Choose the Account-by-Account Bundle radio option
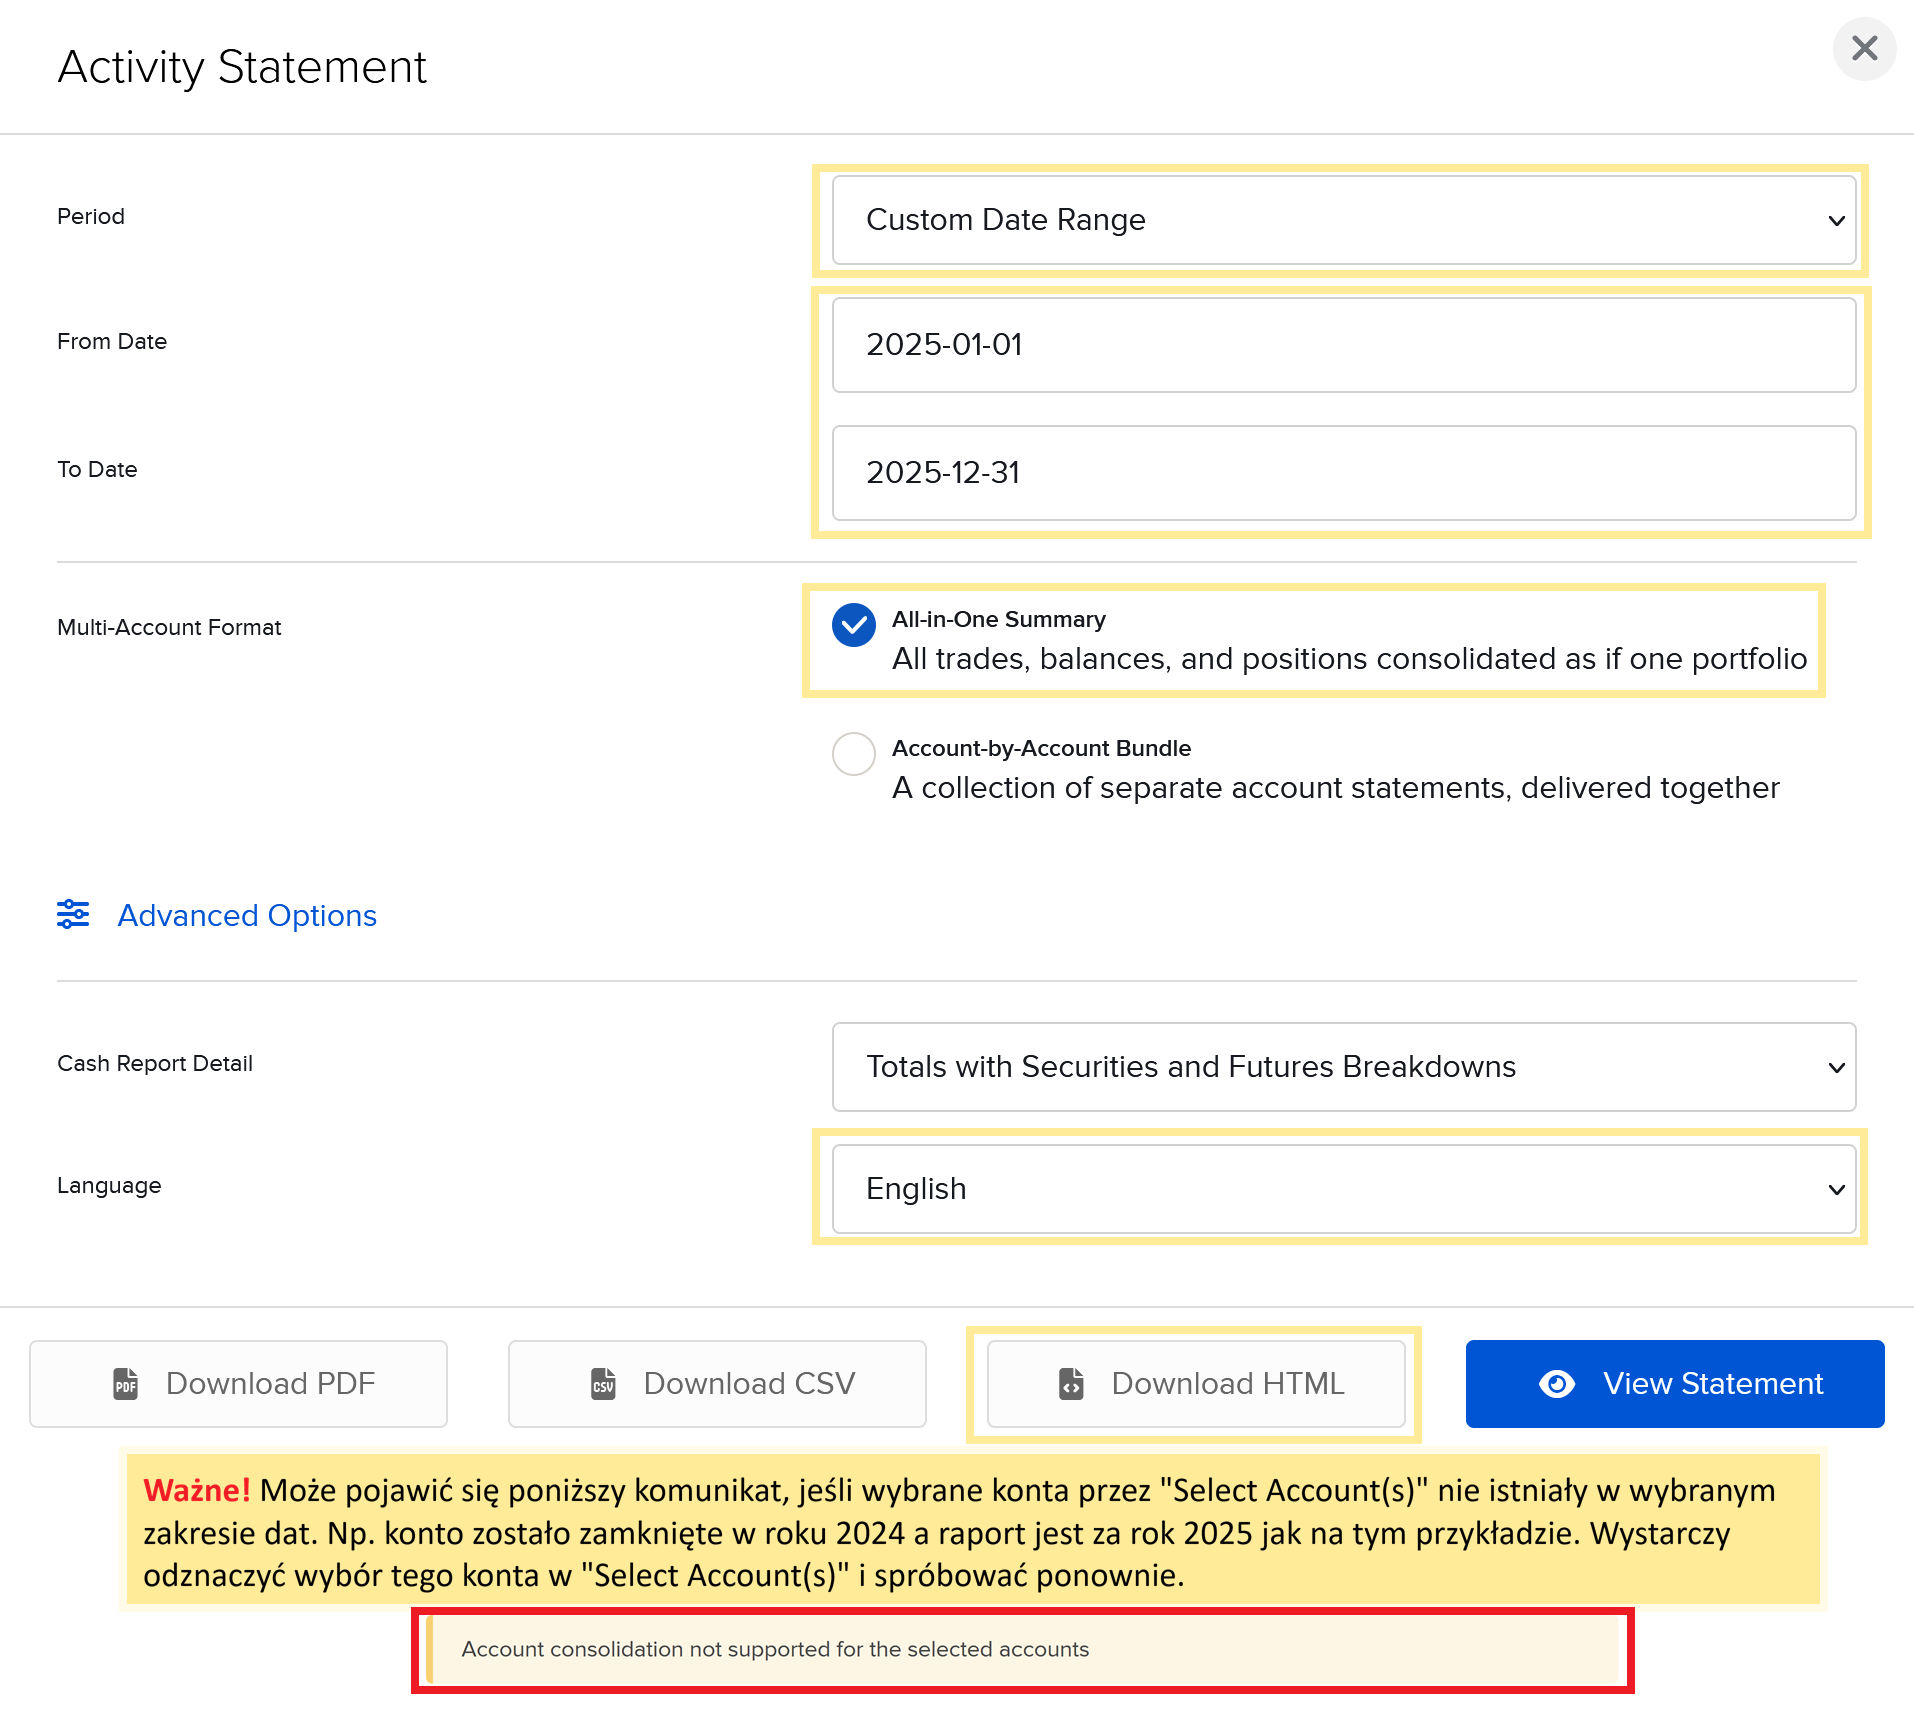The image size is (1914, 1721). pos(854,754)
